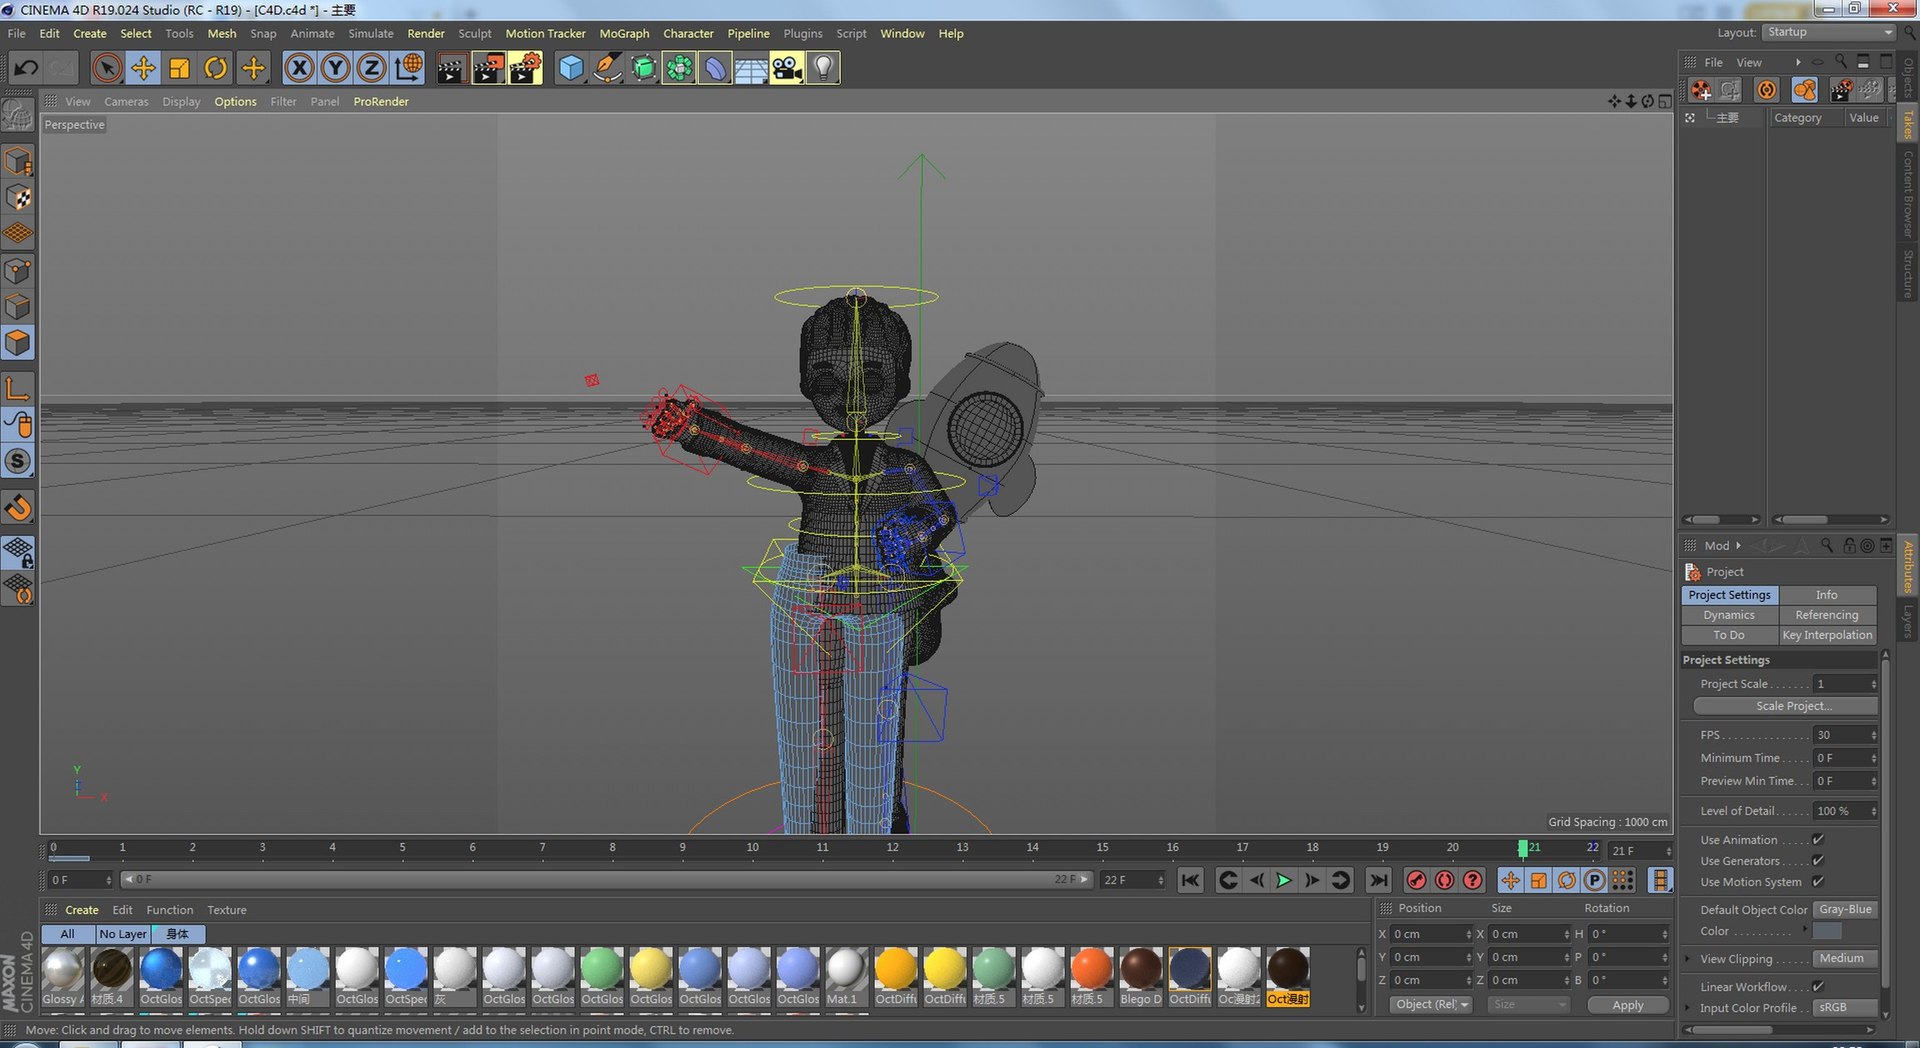Open the viewport Cameras menu
Image resolution: width=1920 pixels, height=1048 pixels.
[x=126, y=102]
